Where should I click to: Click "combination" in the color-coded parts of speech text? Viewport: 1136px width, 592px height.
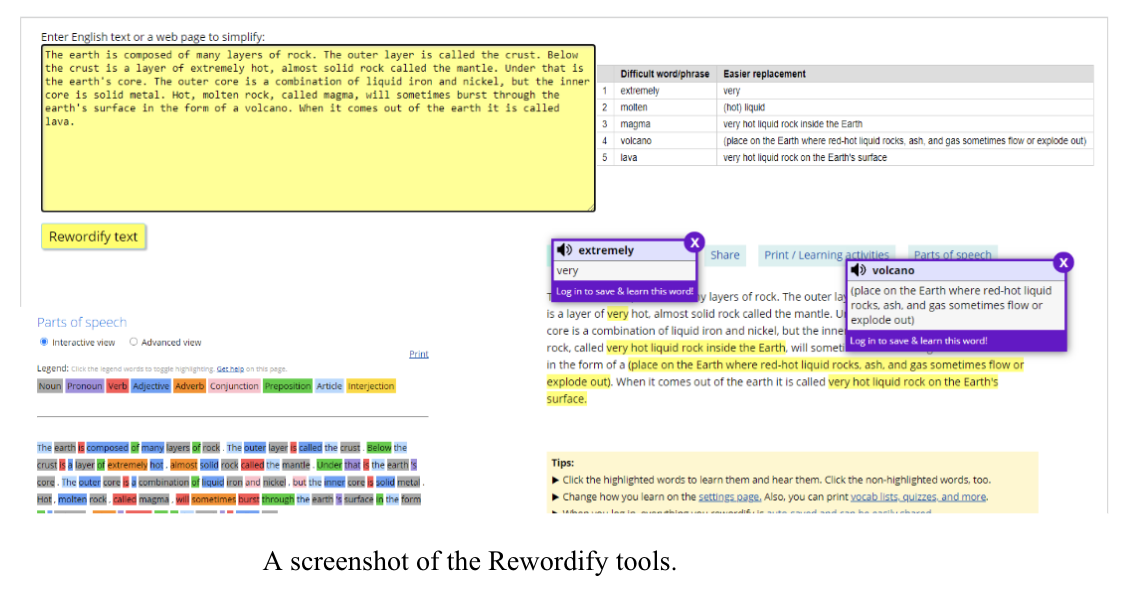[x=164, y=483]
